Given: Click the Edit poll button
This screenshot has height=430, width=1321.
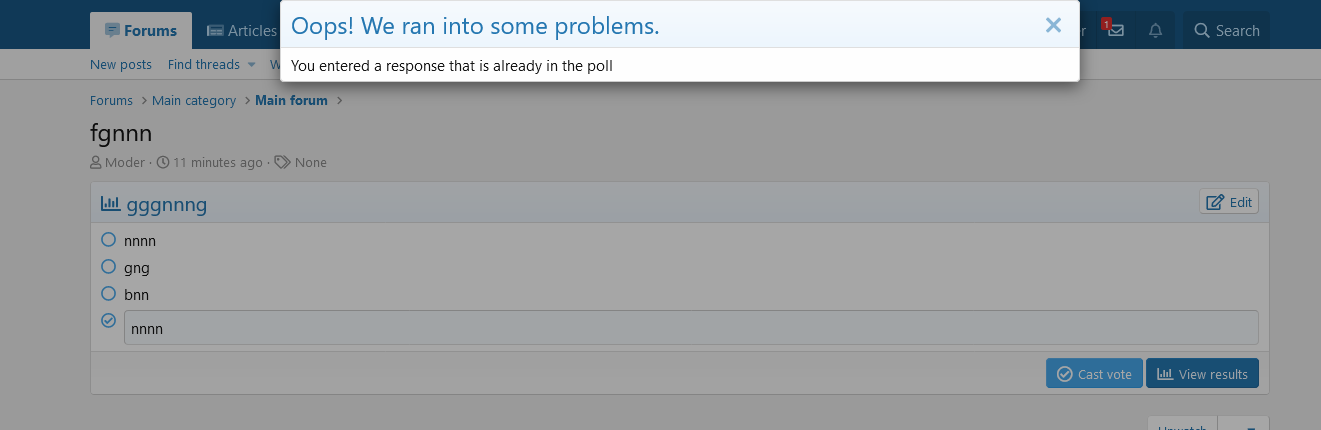Looking at the screenshot, I should [1229, 202].
